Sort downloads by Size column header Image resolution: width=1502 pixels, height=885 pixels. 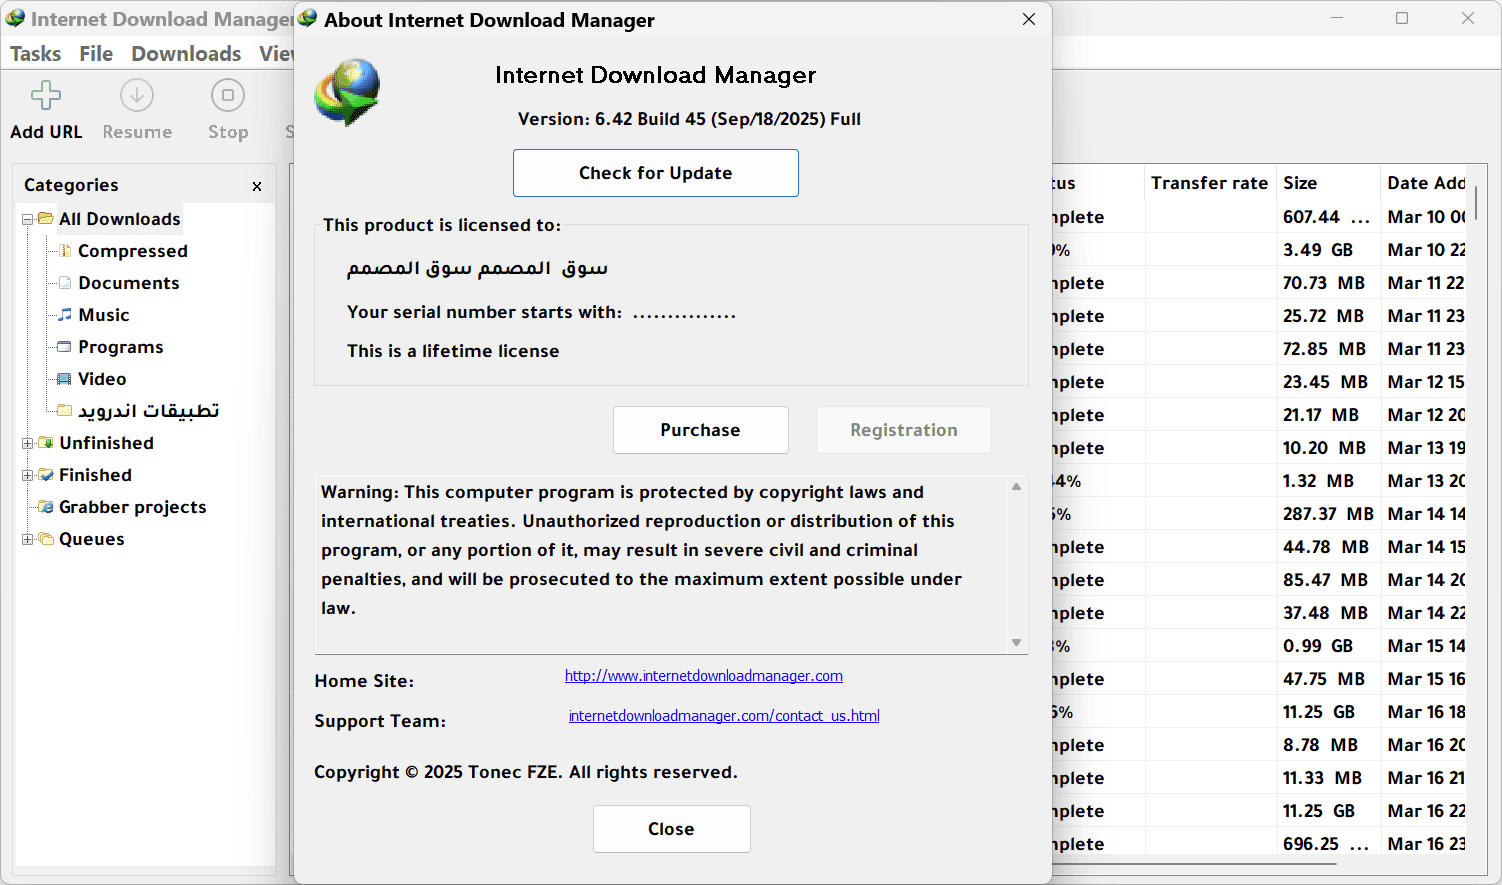1300,183
